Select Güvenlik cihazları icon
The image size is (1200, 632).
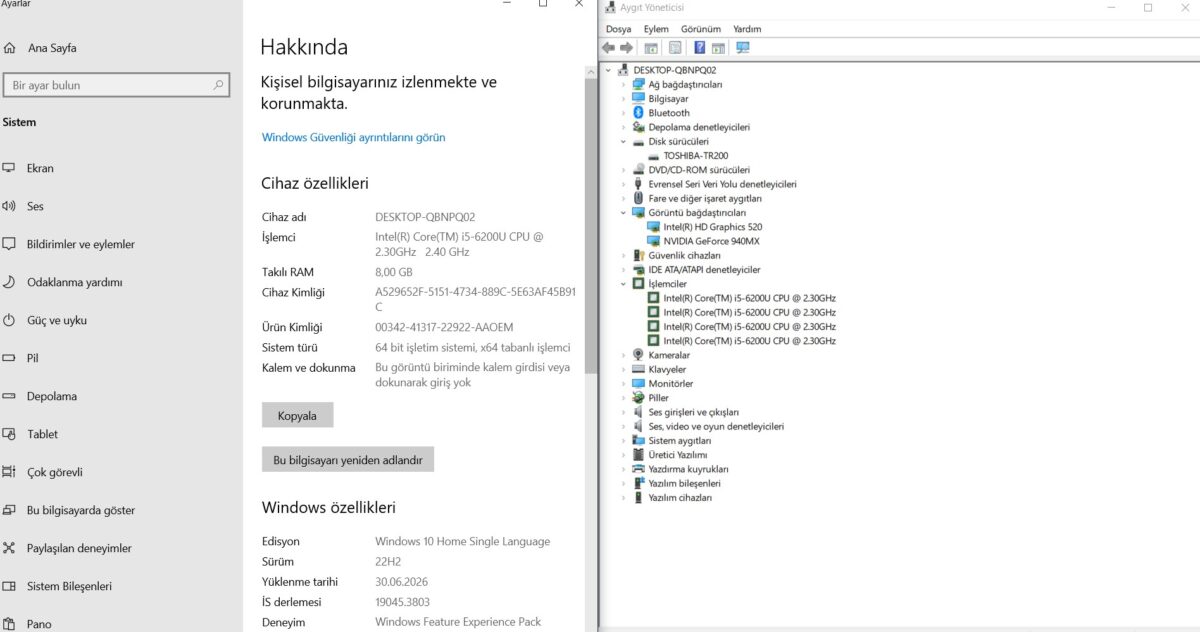pyautogui.click(x=638, y=255)
